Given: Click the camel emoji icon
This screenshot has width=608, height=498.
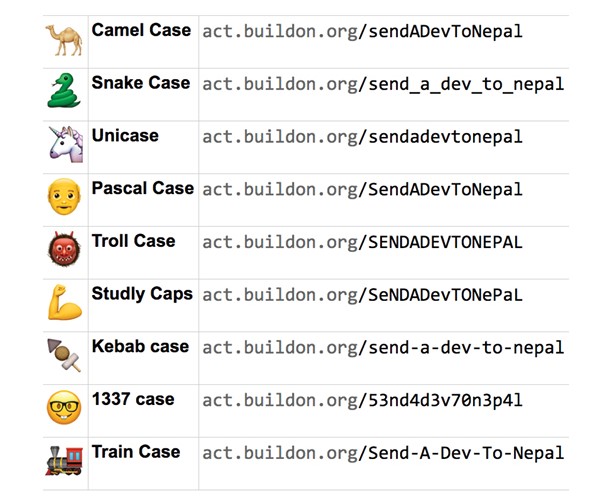Looking at the screenshot, I should click(64, 39).
